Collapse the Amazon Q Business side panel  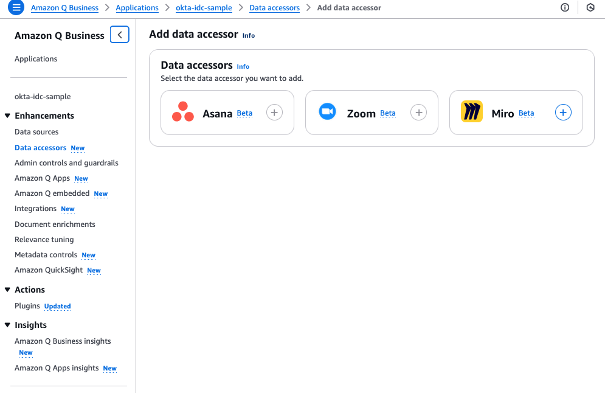click(x=119, y=35)
